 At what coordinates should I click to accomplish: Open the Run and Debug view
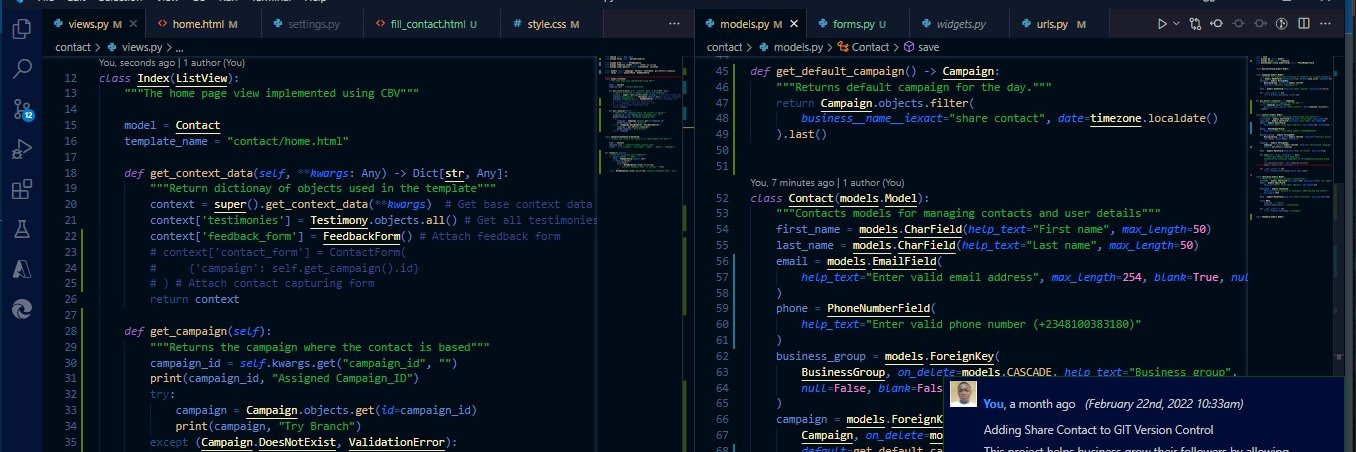21,149
